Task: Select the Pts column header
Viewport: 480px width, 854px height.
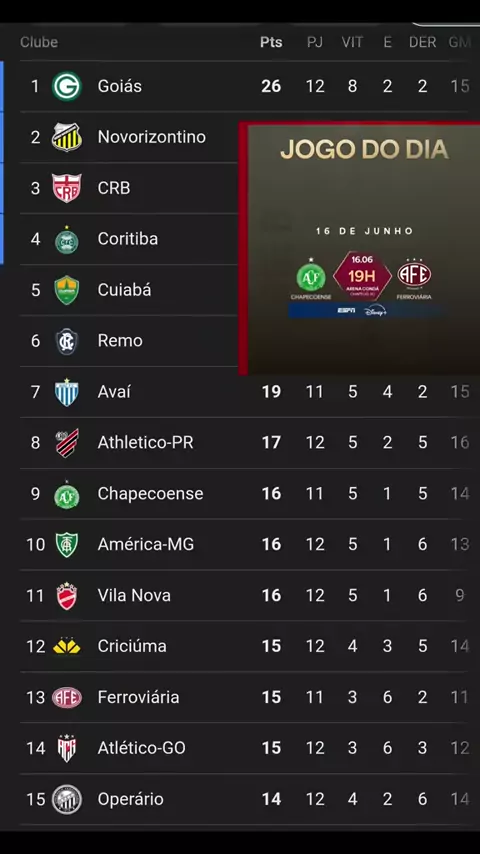Action: [x=271, y=42]
